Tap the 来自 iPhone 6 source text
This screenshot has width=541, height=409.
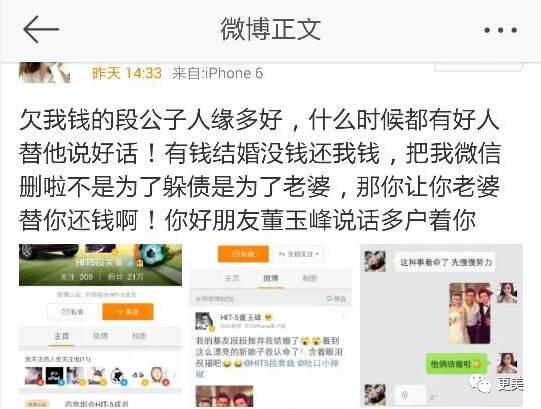tap(217, 73)
